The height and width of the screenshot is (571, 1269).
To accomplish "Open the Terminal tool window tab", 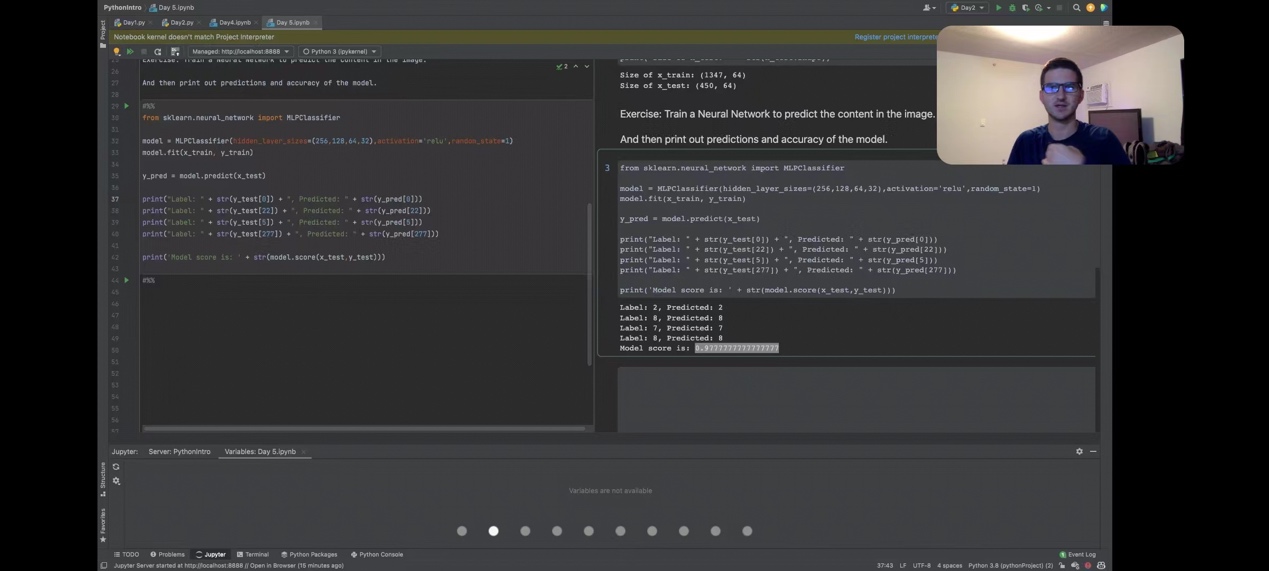I will pos(253,554).
